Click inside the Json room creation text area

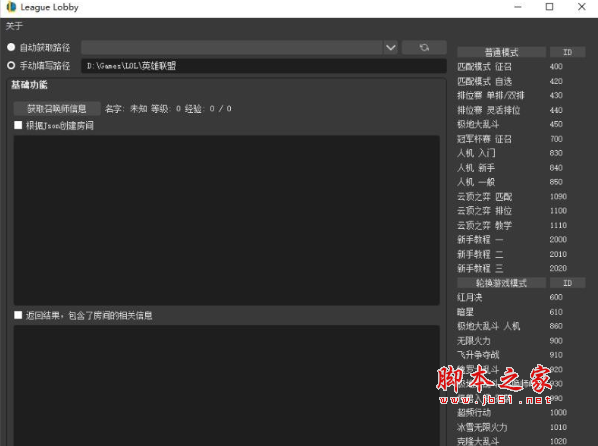[227, 220]
